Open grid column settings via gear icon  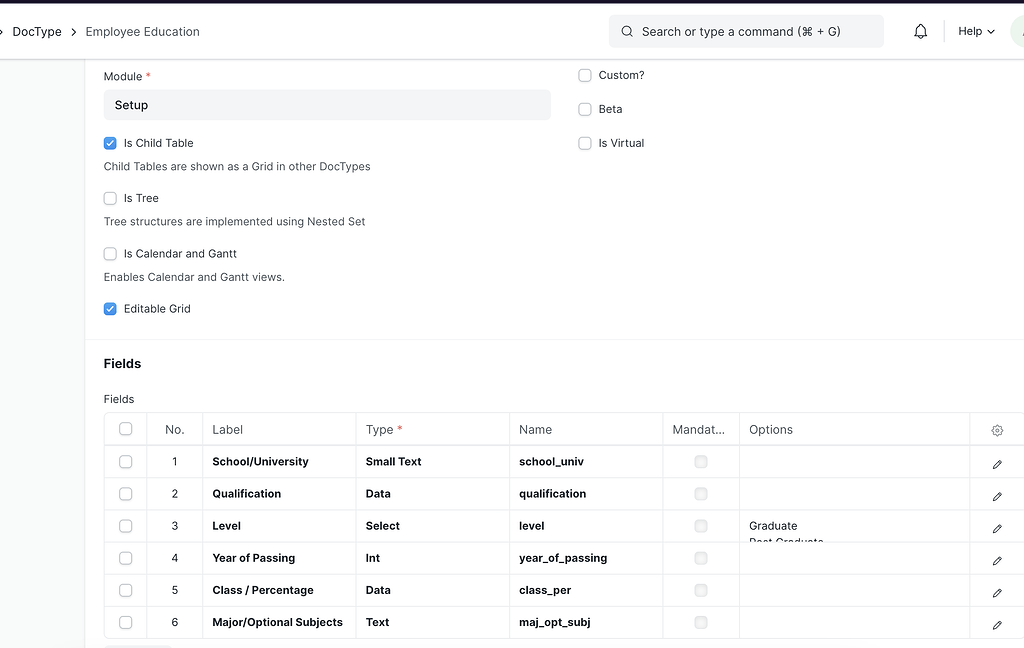(x=996, y=429)
